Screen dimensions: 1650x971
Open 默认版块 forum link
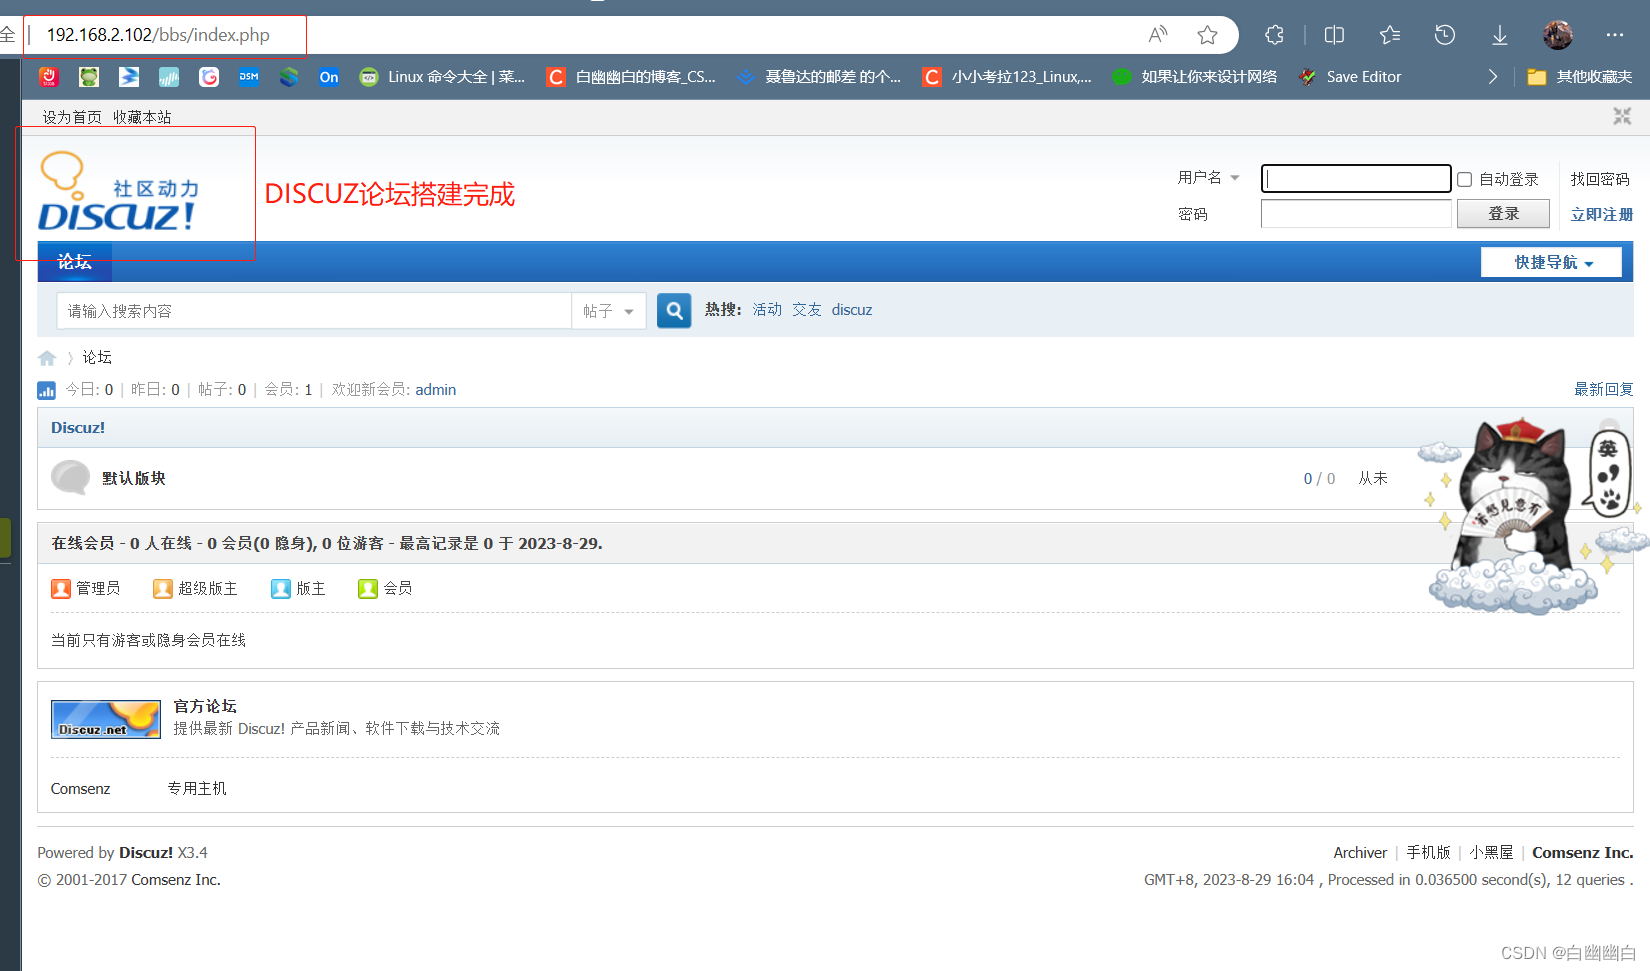click(x=134, y=478)
